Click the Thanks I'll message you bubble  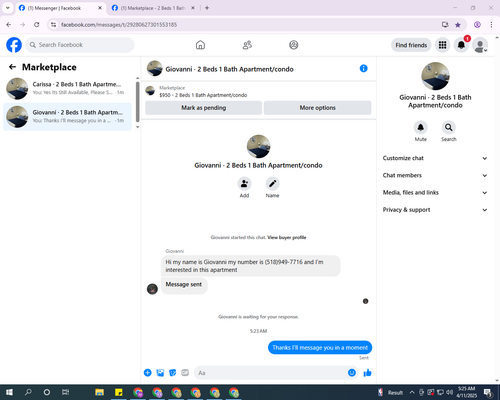click(x=320, y=347)
